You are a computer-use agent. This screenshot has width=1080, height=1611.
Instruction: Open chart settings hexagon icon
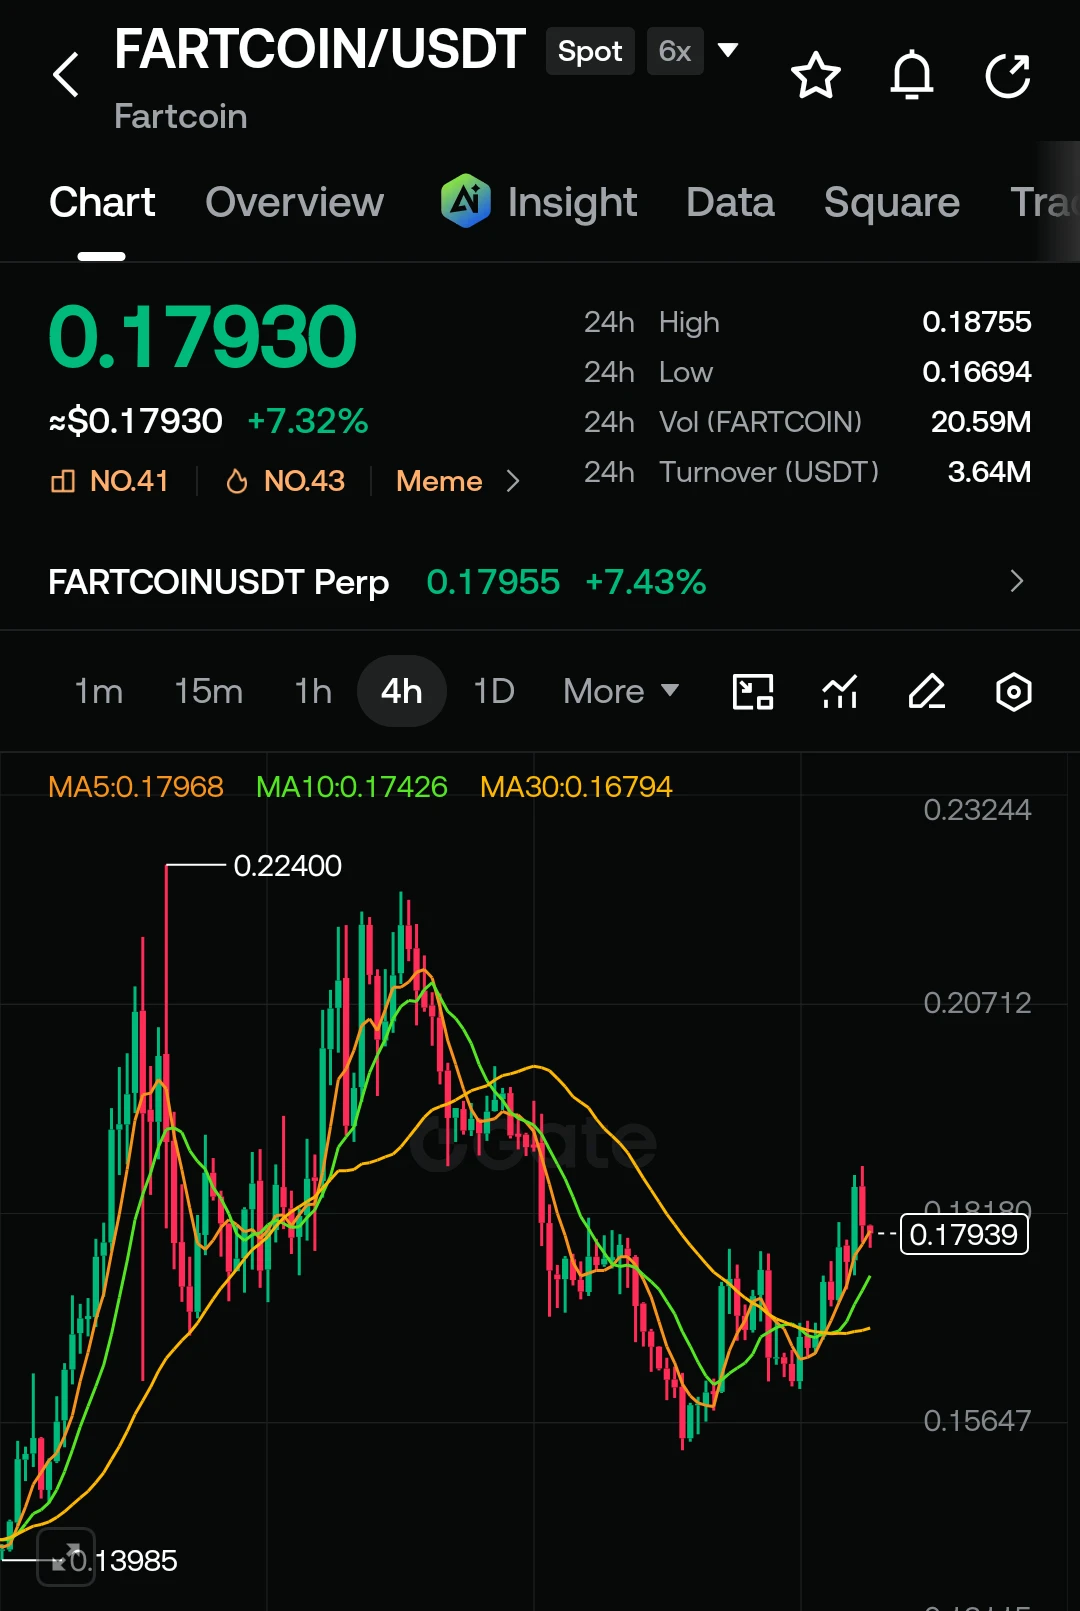click(1014, 692)
